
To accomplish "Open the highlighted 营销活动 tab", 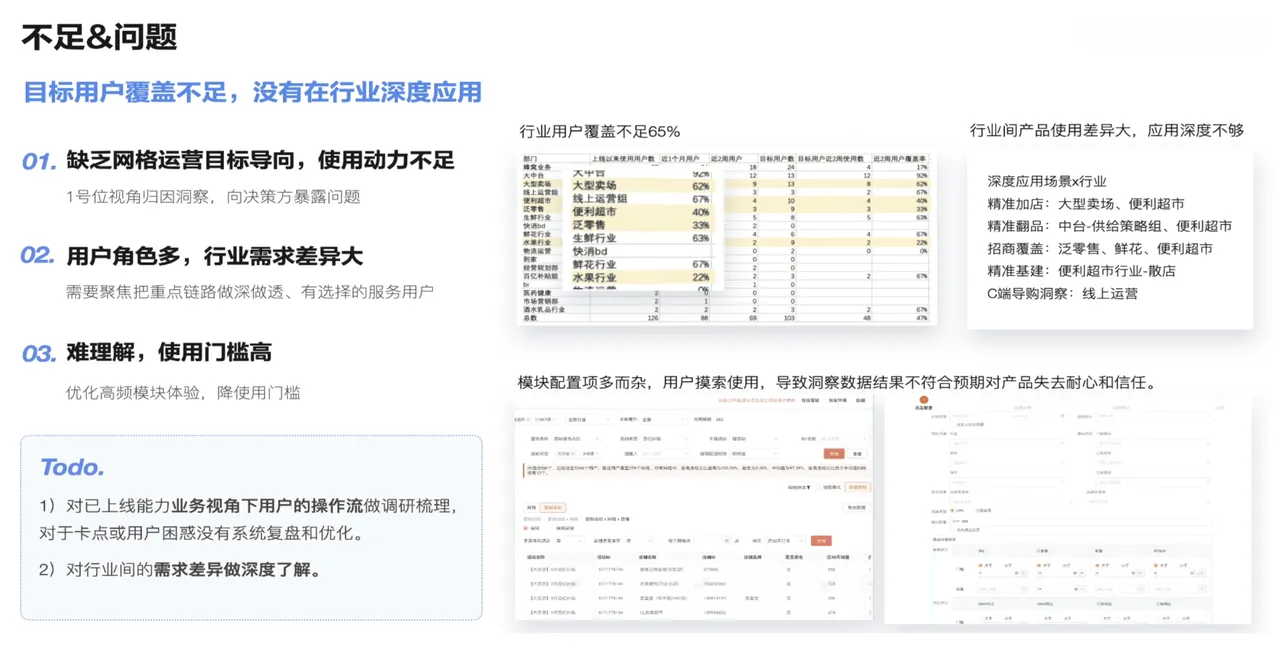I will pyautogui.click(x=553, y=507).
